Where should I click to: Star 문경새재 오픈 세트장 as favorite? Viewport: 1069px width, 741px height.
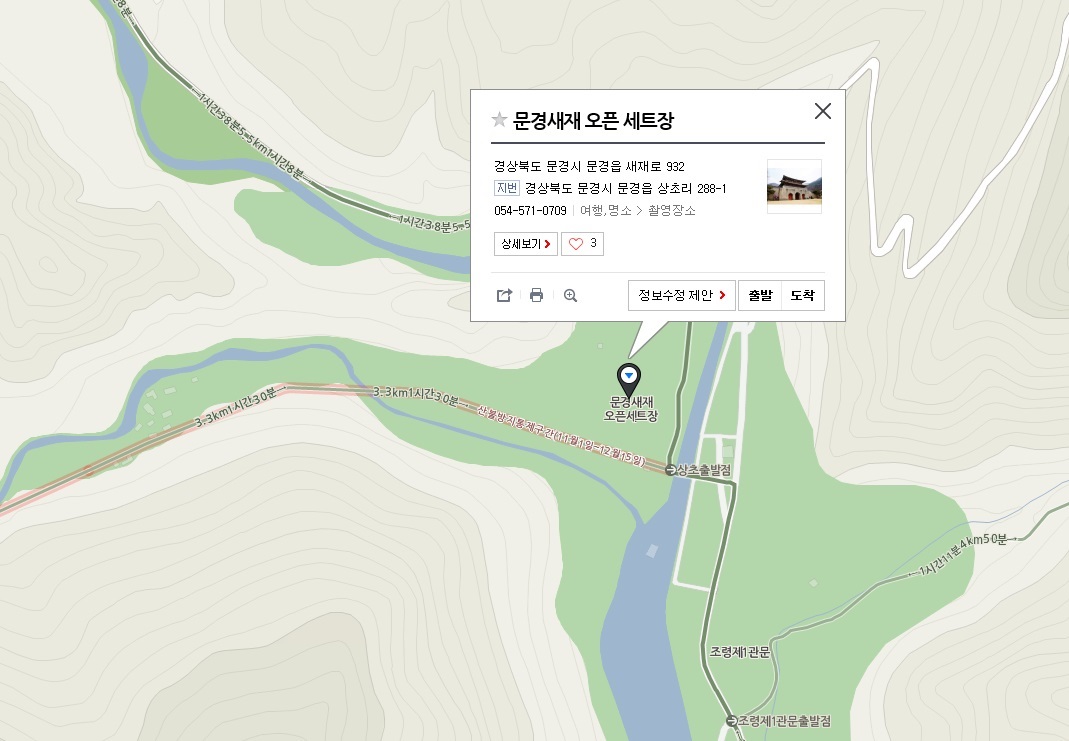pos(499,120)
